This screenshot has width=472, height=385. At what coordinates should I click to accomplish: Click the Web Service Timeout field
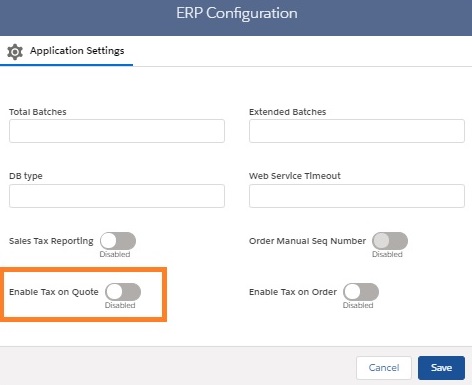click(x=357, y=196)
